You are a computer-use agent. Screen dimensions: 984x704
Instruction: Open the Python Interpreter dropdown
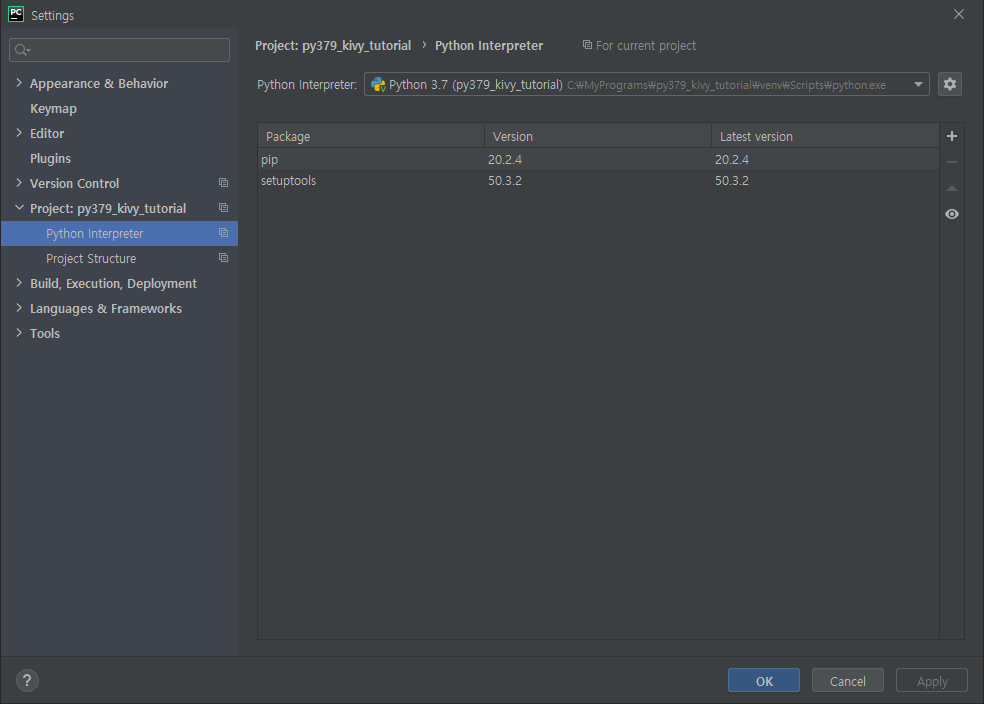[x=918, y=84]
